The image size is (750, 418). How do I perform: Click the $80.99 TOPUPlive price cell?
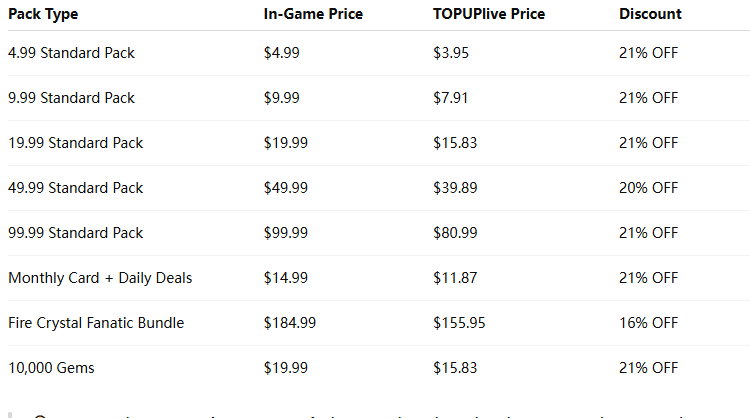point(455,233)
